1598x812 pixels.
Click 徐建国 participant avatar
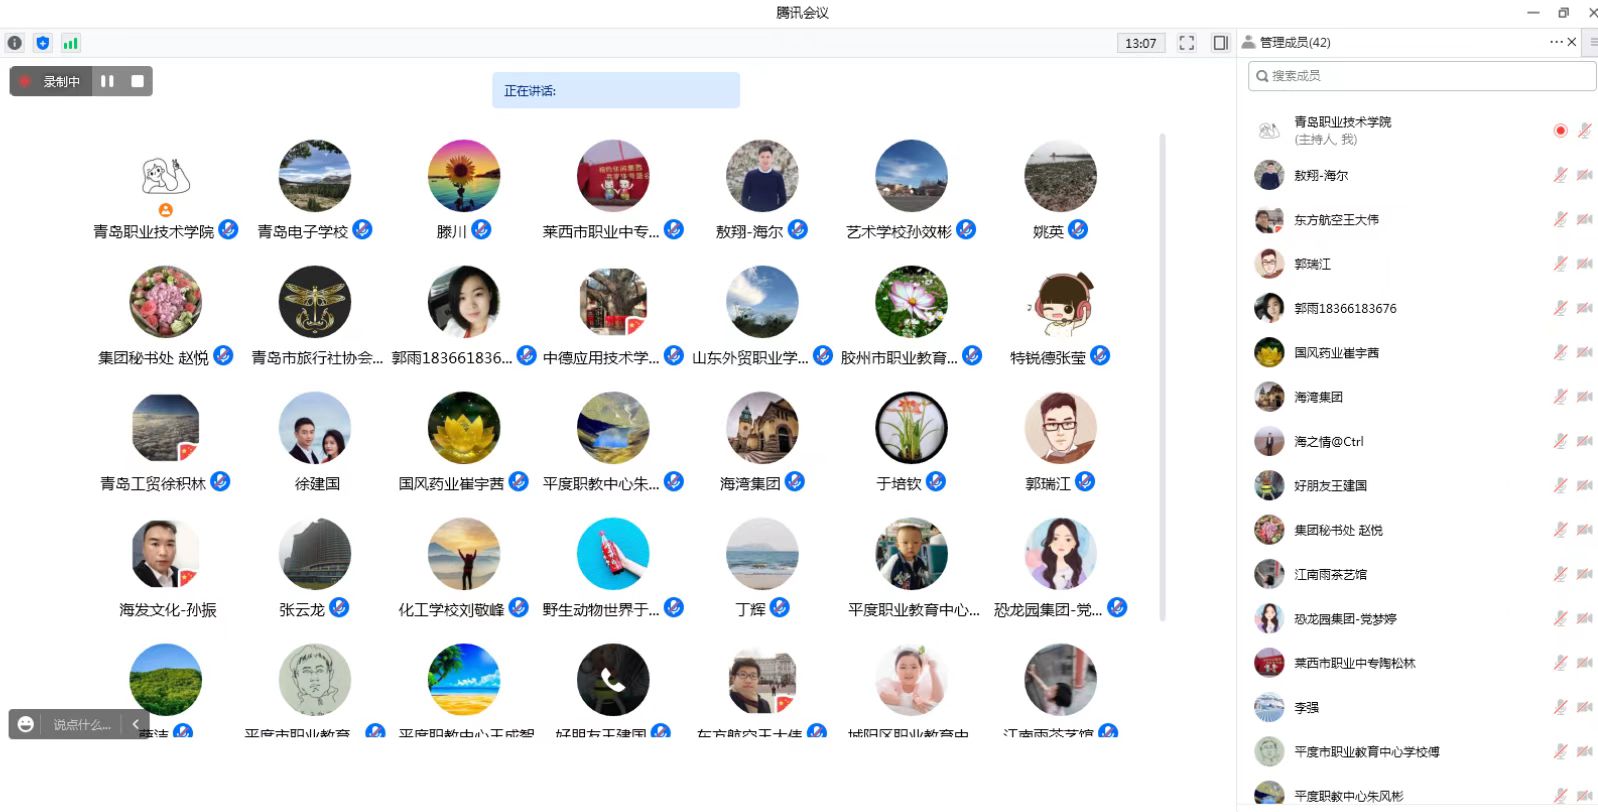(x=315, y=428)
